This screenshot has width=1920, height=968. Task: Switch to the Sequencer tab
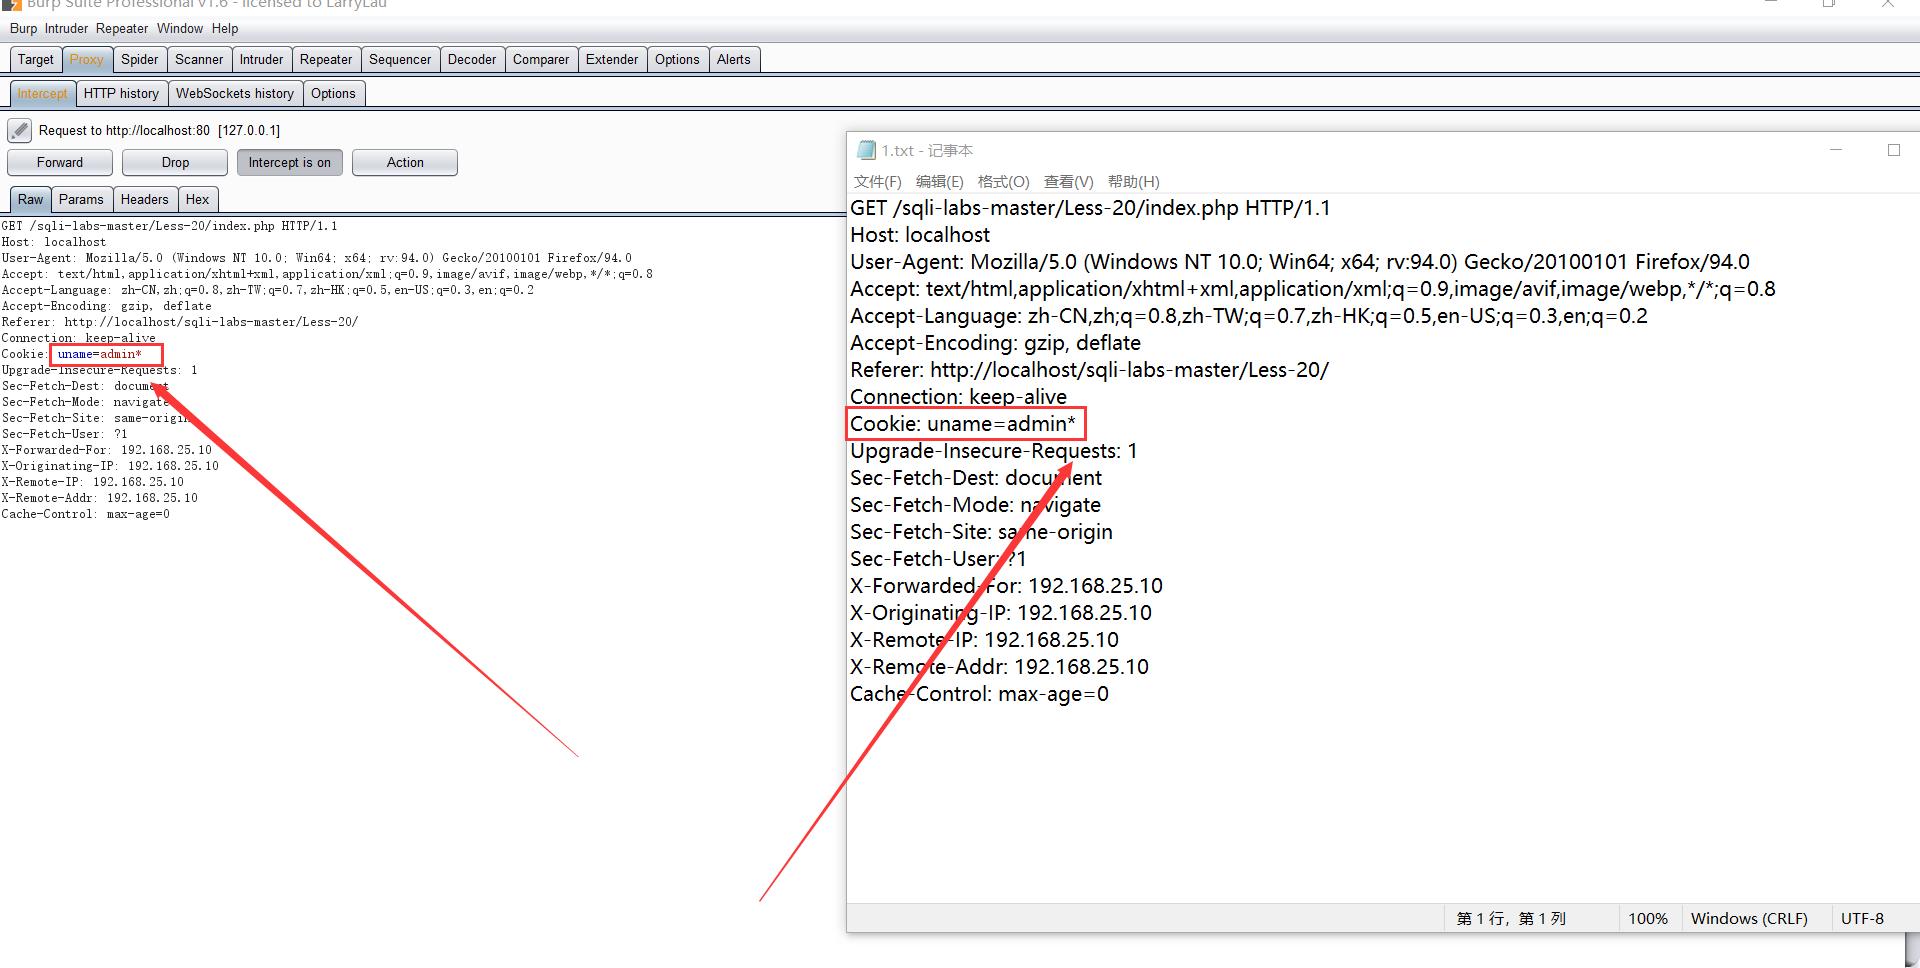(400, 60)
